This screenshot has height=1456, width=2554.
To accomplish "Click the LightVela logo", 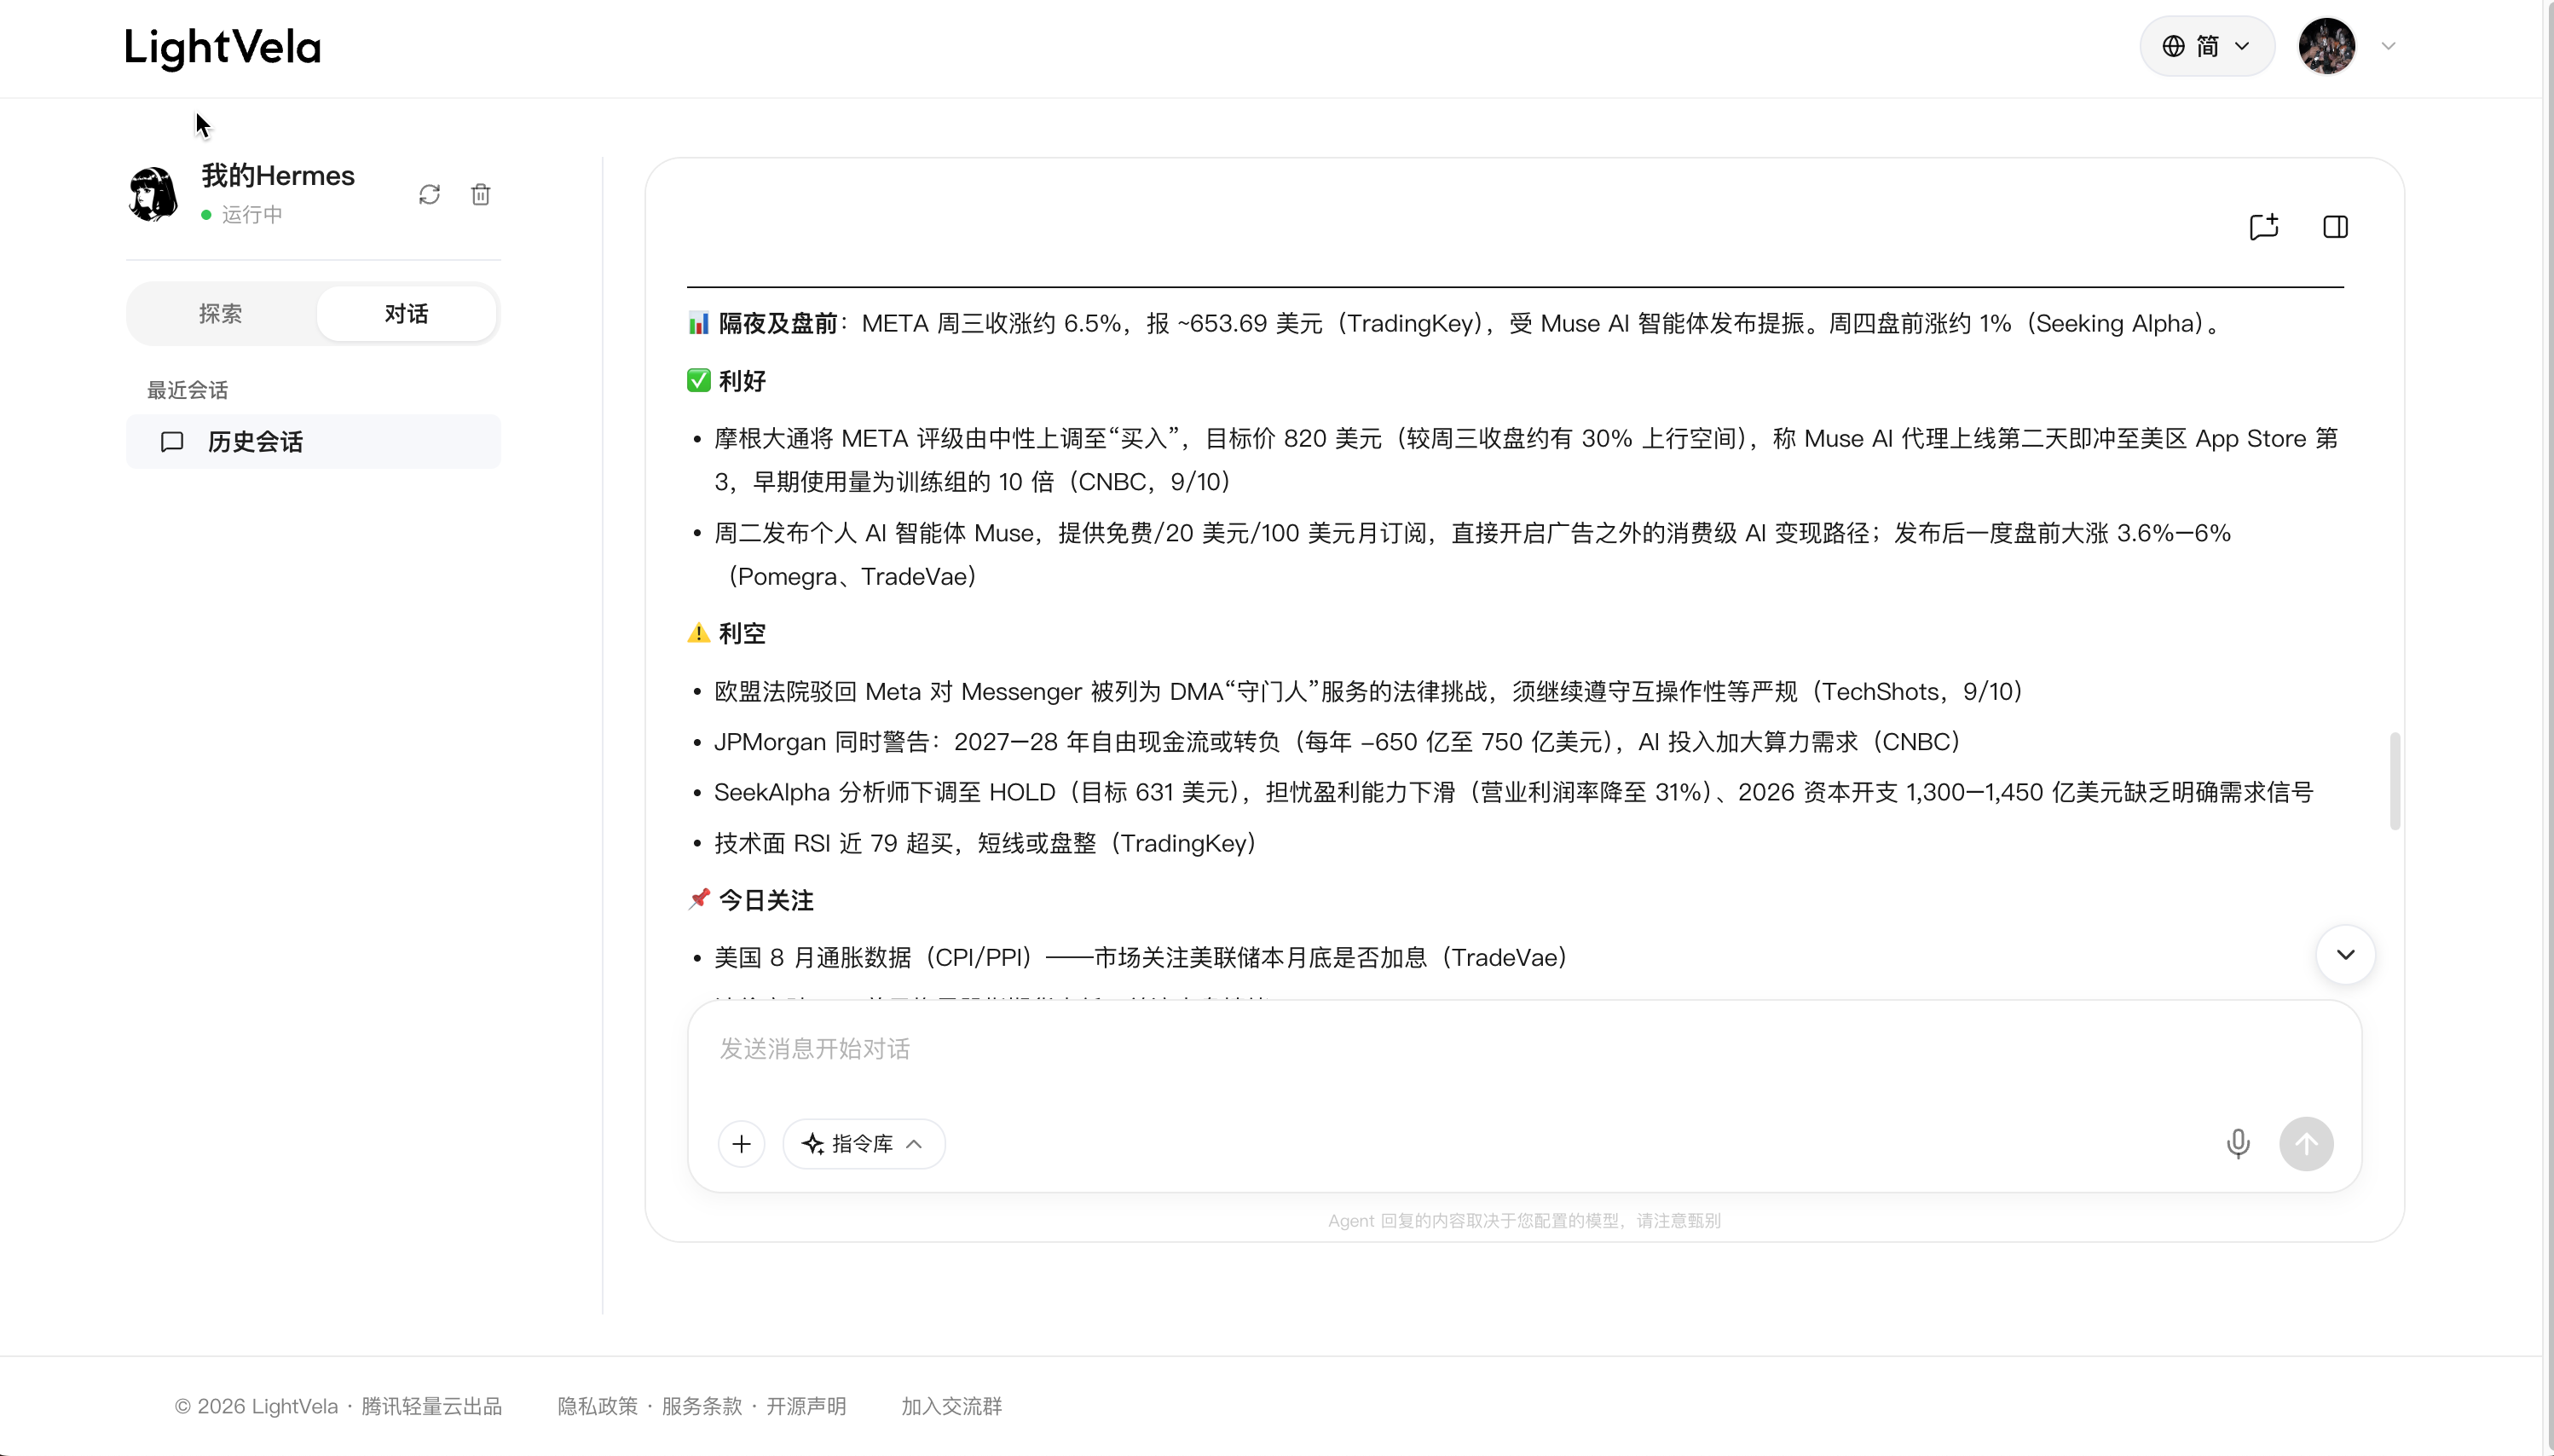I will (x=222, y=47).
